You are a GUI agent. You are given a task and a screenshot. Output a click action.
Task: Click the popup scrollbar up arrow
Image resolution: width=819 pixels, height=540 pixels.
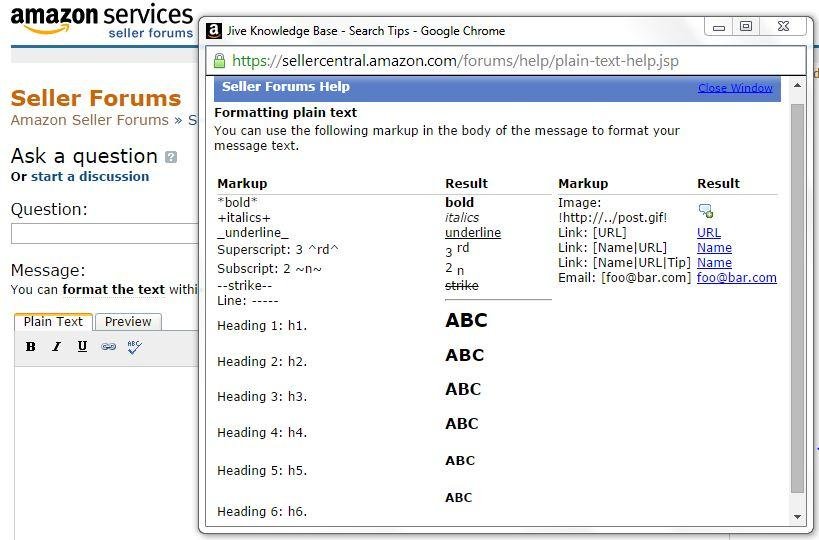coord(797,86)
